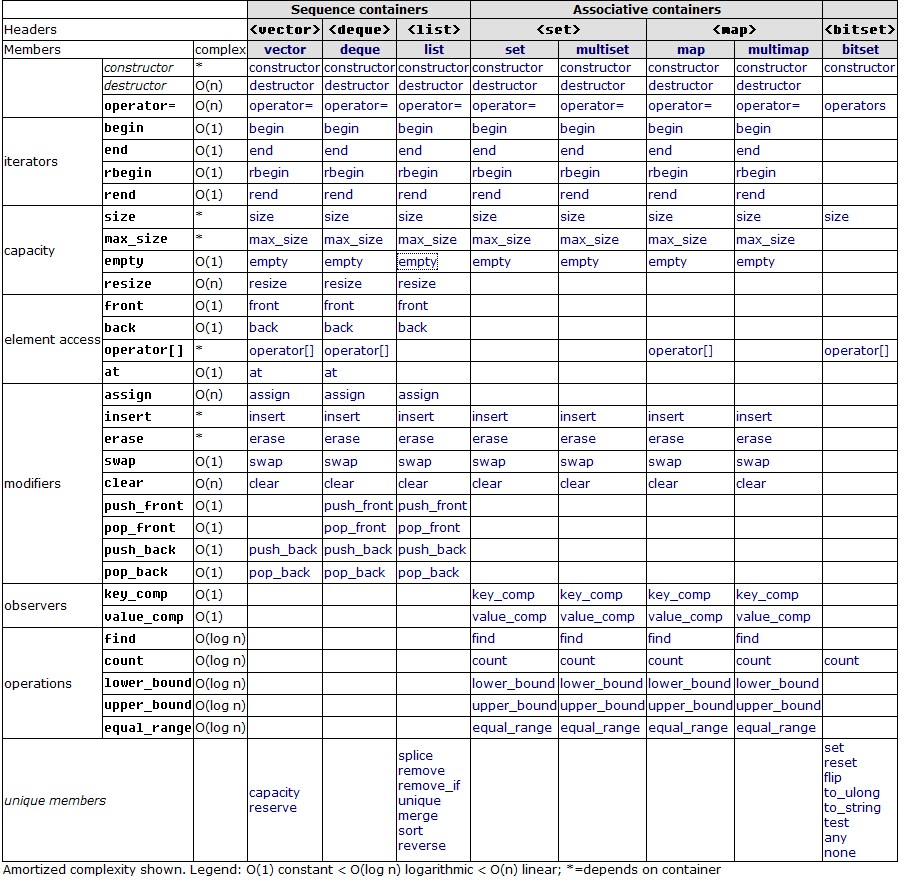Click the erase link in set column
This screenshot has width=905, height=883.
490,439
